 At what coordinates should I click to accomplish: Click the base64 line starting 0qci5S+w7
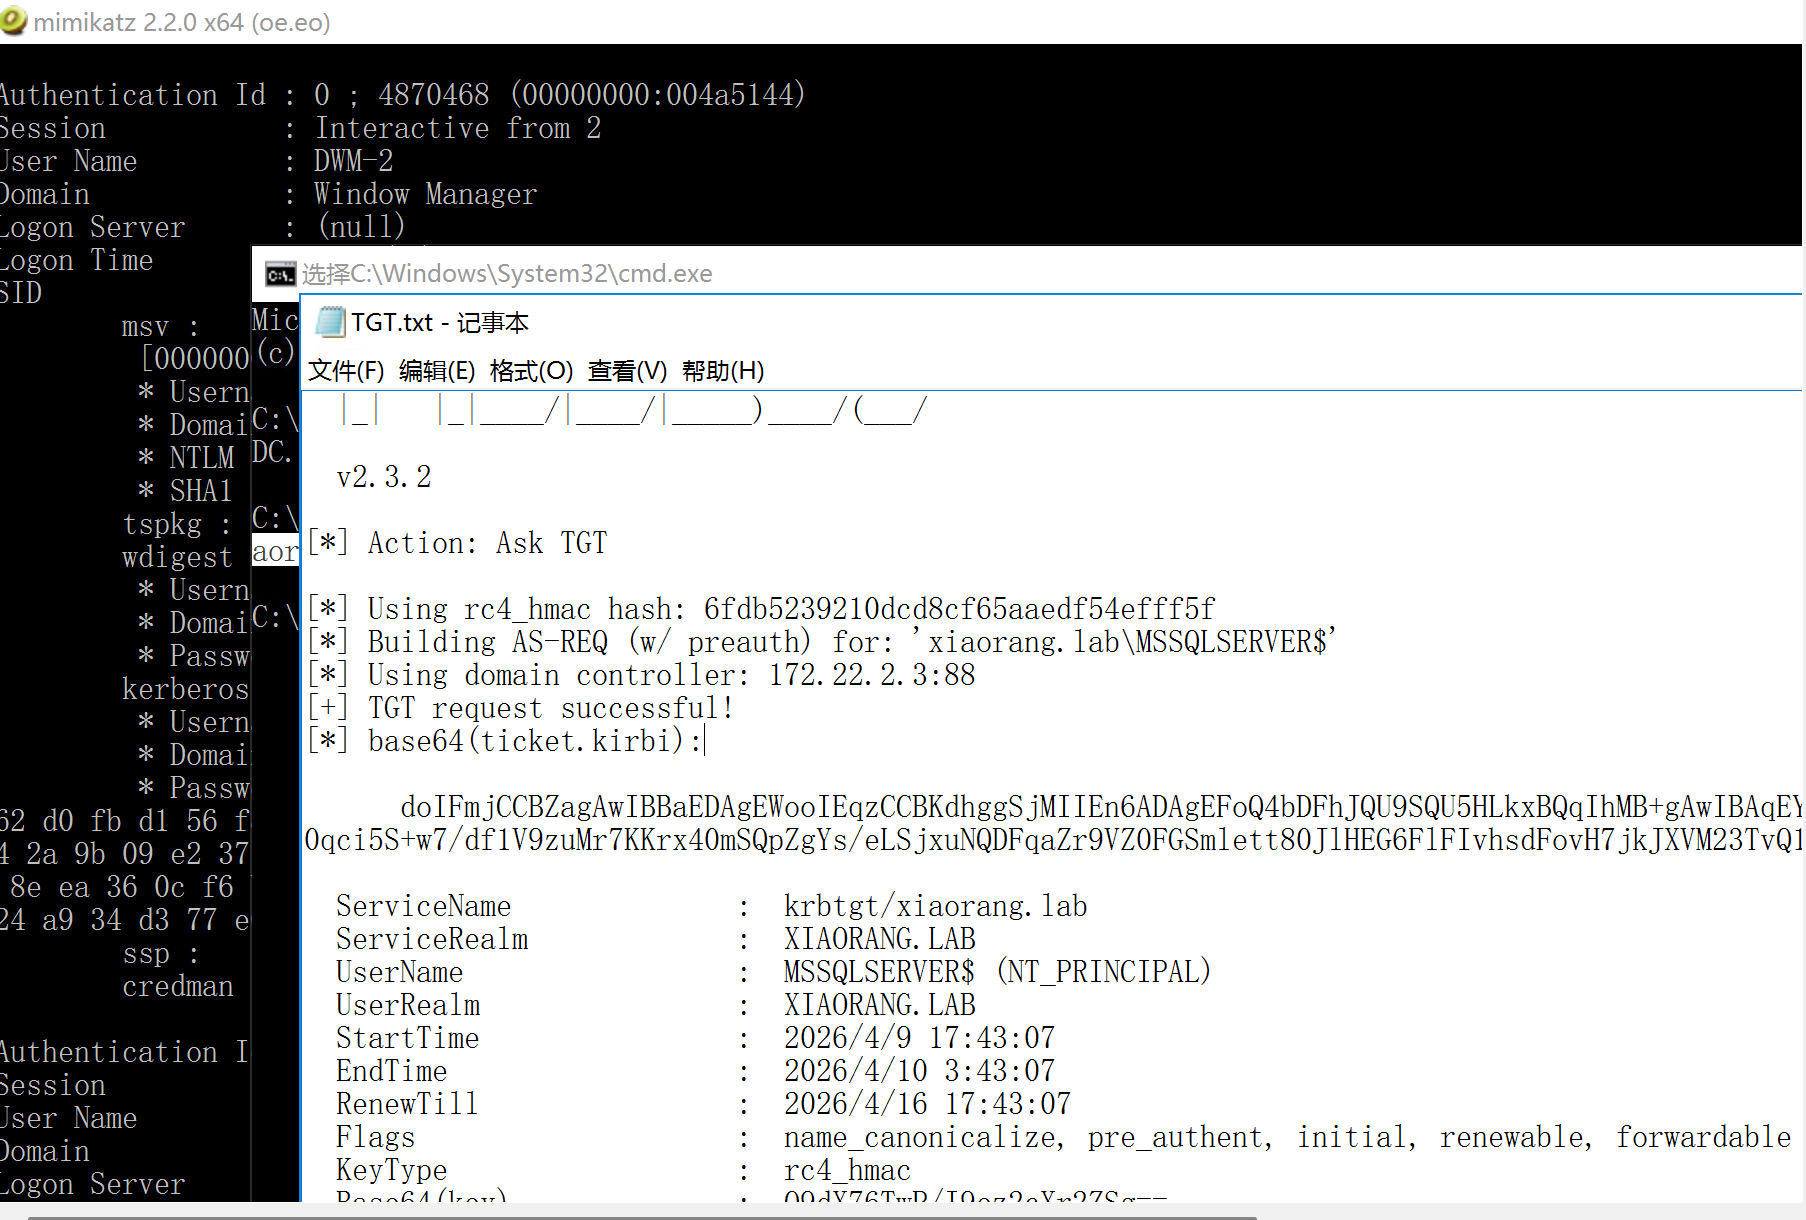[x=1053, y=840]
